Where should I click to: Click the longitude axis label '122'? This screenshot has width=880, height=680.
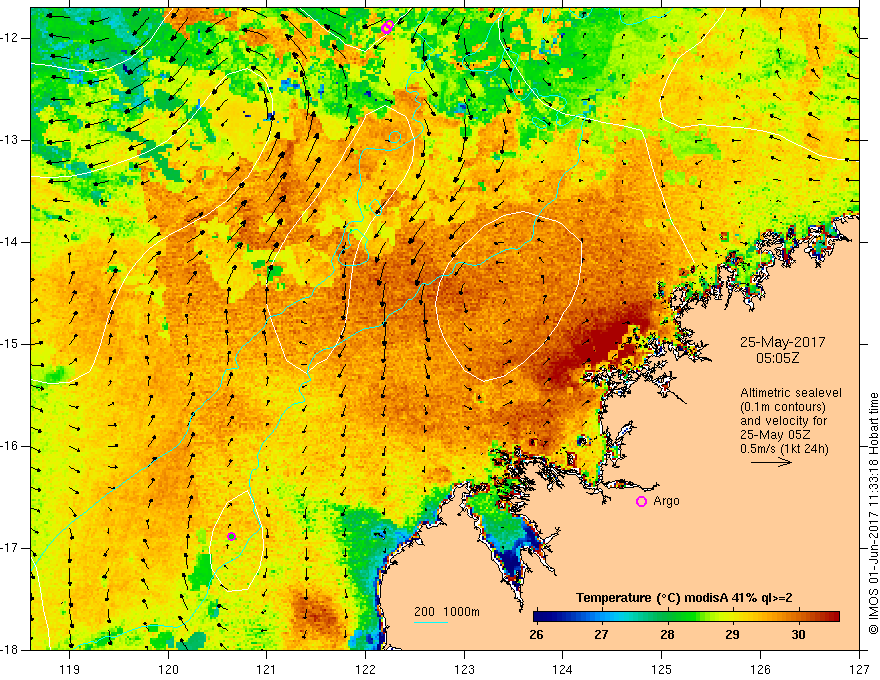(365, 669)
